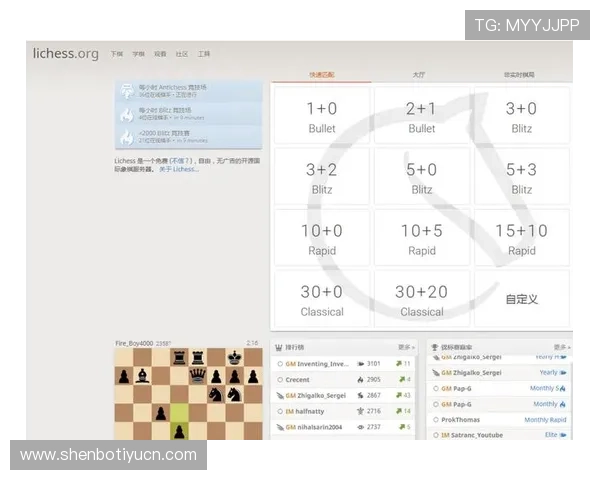Start a 3+0 Blitz game
This screenshot has width=600, height=480.
click(522, 116)
